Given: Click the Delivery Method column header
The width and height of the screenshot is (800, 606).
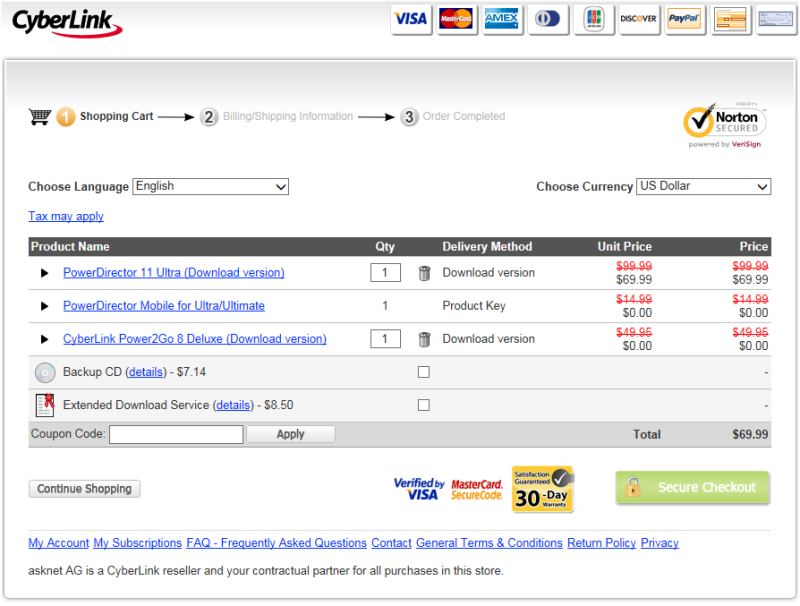Looking at the screenshot, I should point(487,247).
